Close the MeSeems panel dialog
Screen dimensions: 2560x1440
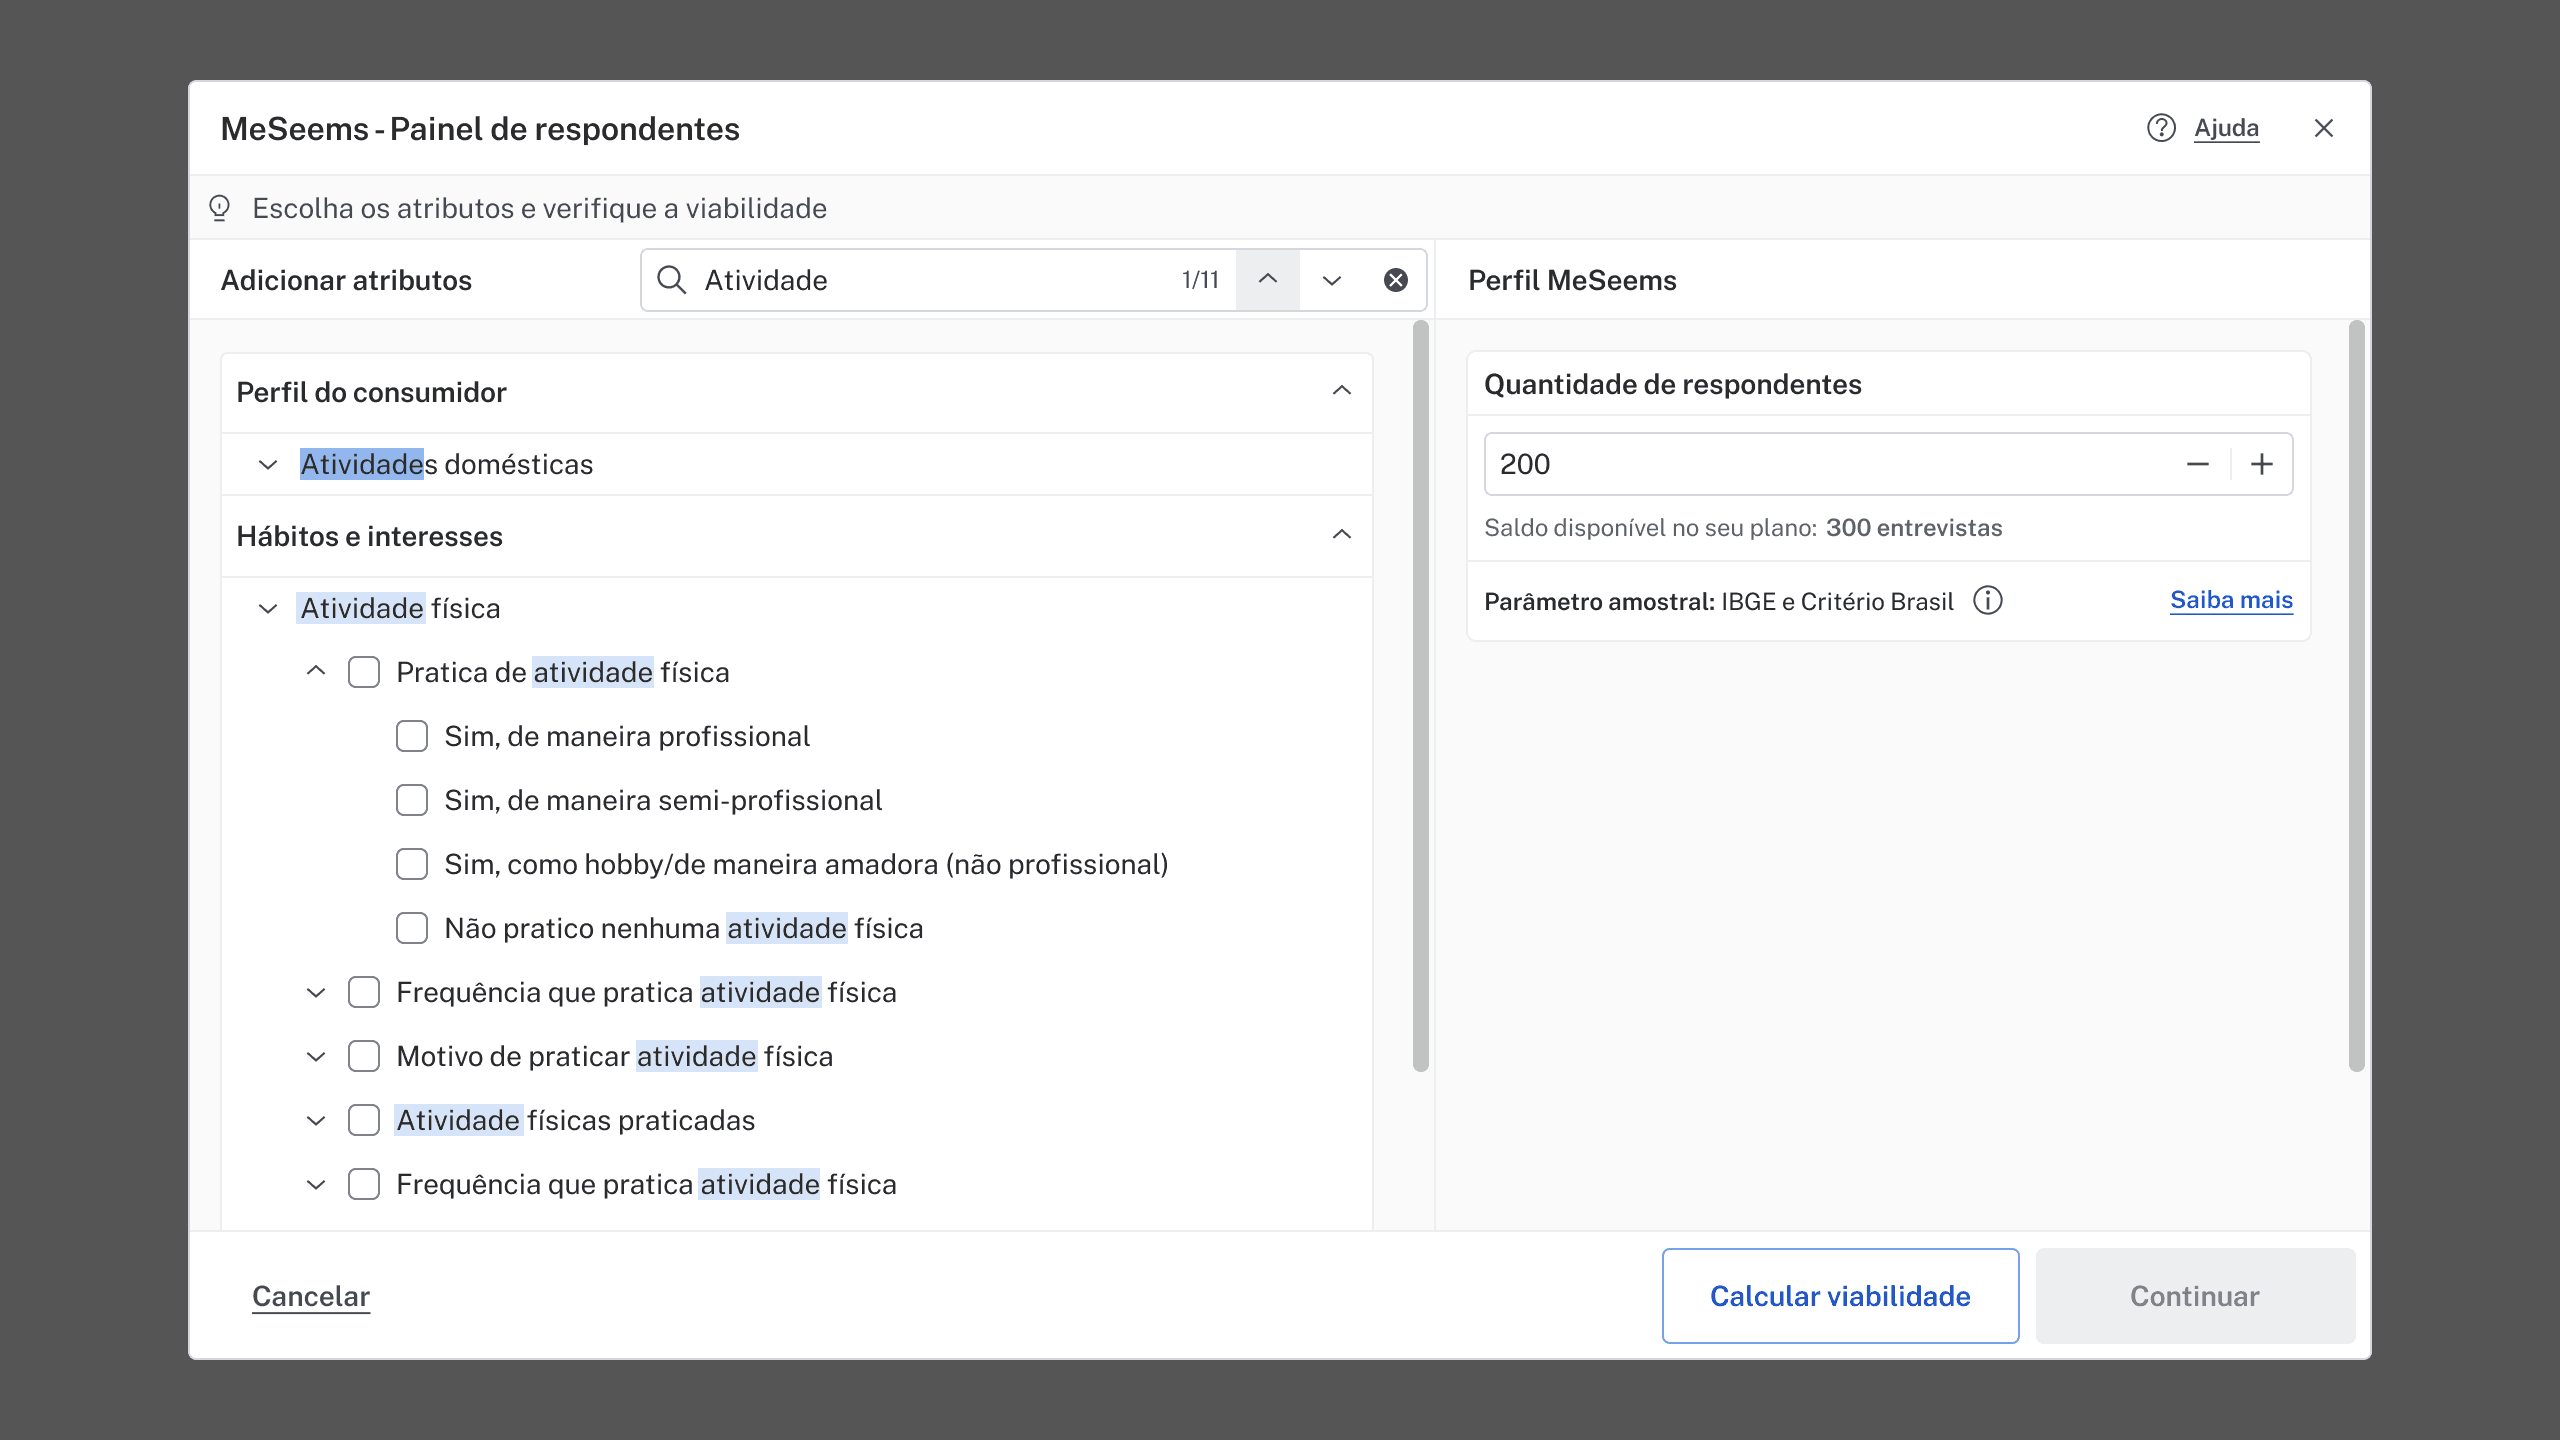[x=2324, y=127]
